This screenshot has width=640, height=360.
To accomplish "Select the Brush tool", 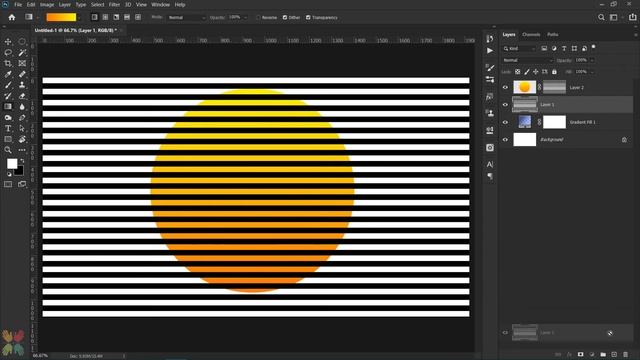I will click(8, 85).
